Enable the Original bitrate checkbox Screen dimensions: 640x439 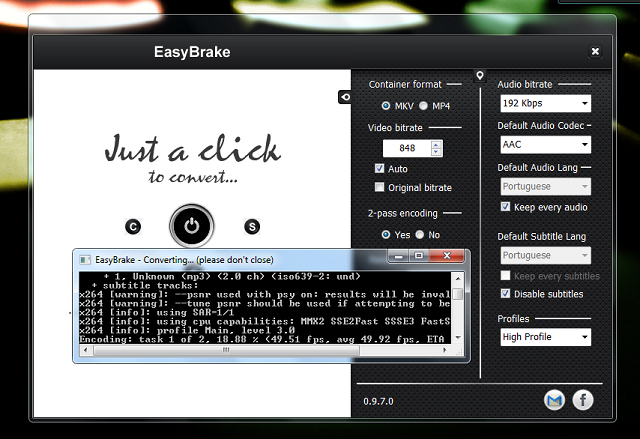click(380, 187)
